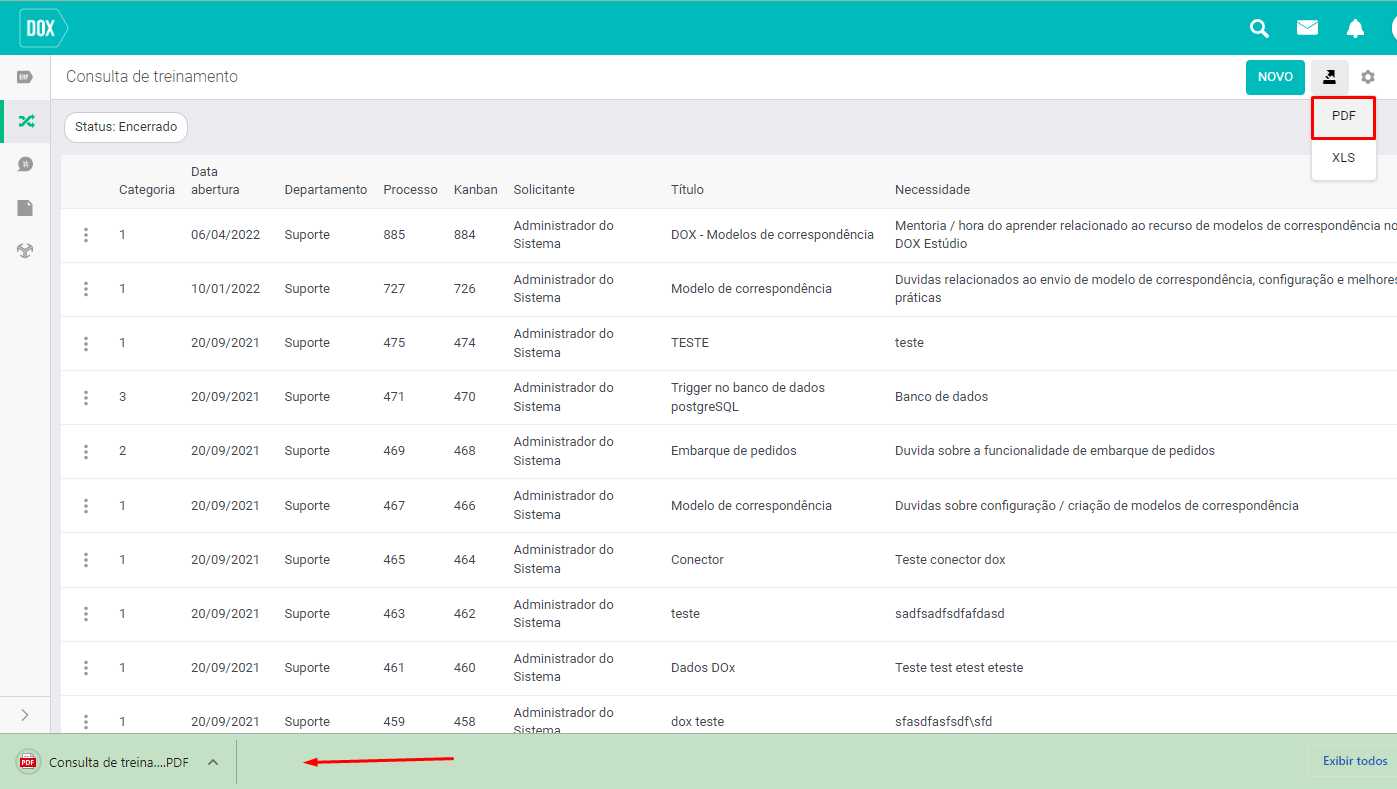
Task: Click necessidade text Banco de dados
Action: click(x=941, y=397)
